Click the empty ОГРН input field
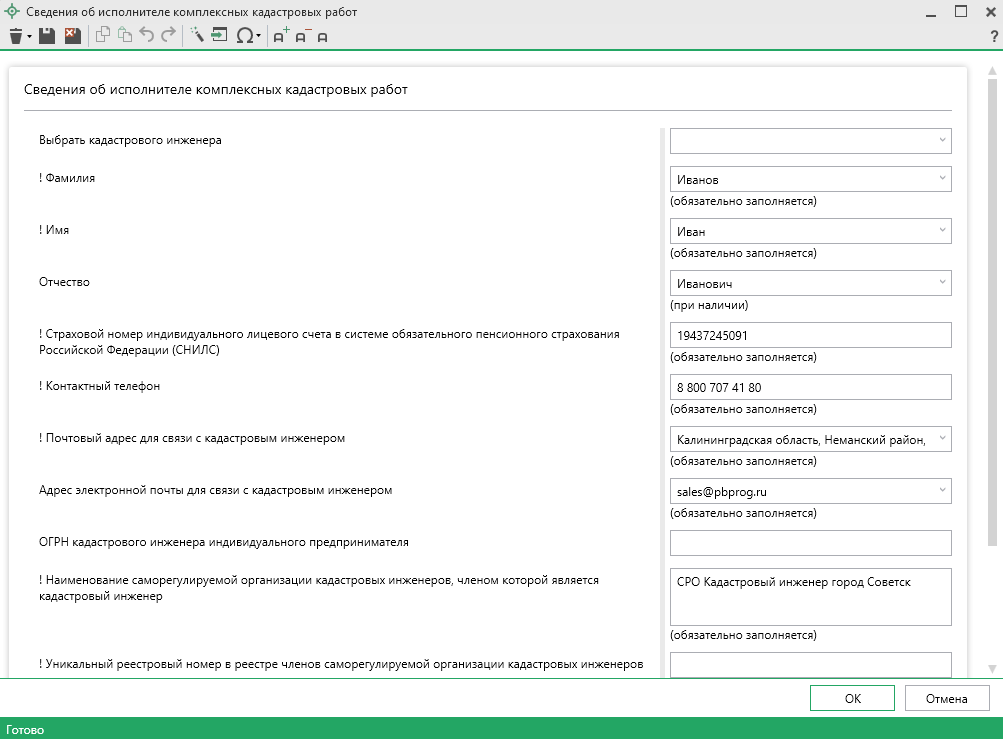Image resolution: width=1003 pixels, height=739 pixels. tap(809, 543)
